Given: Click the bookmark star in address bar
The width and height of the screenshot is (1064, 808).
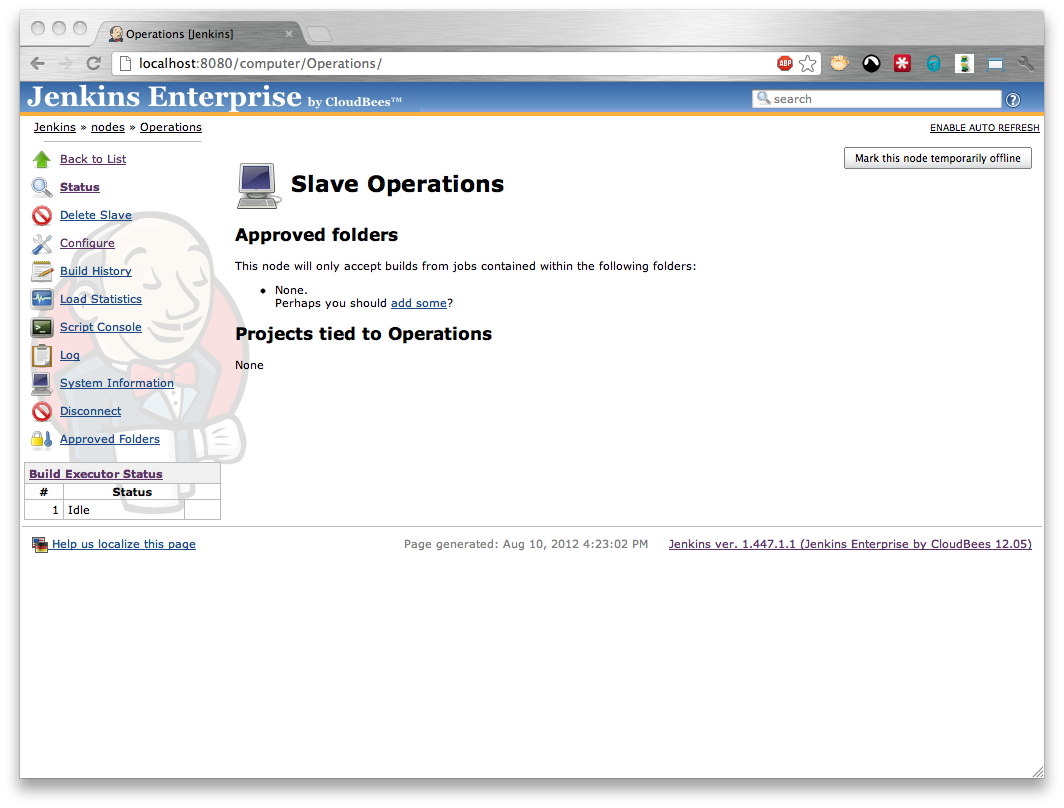Looking at the screenshot, I should tap(808, 64).
